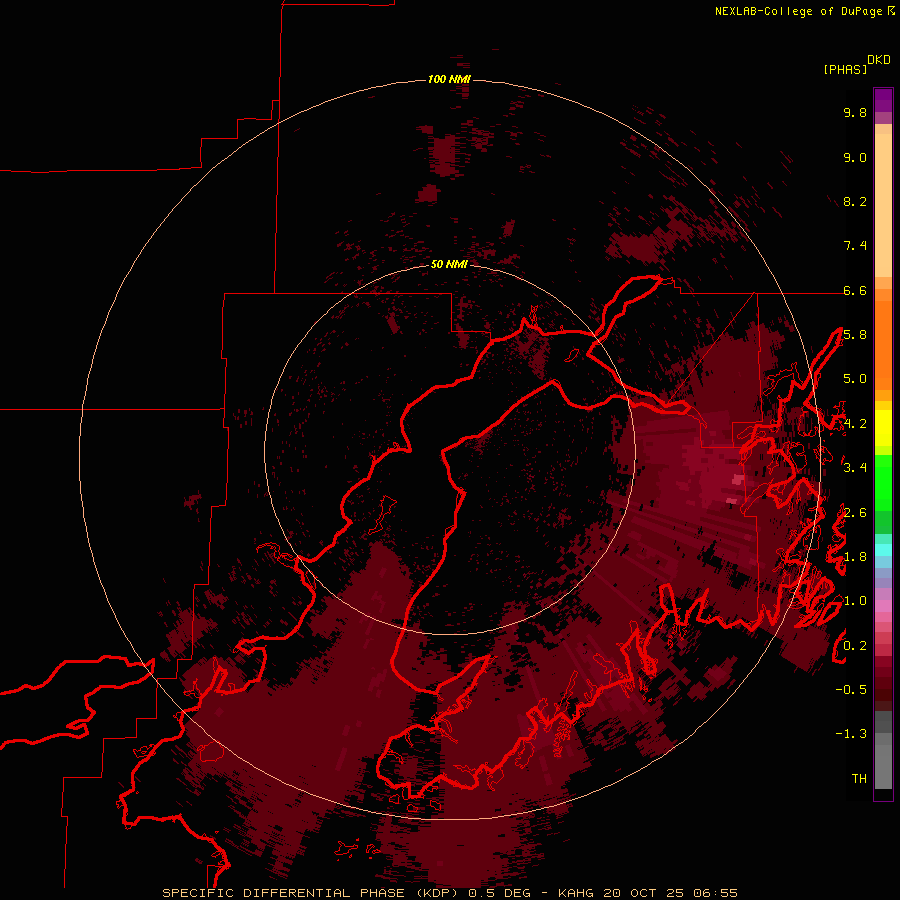Click the 100 NMI range ring label

point(449,79)
